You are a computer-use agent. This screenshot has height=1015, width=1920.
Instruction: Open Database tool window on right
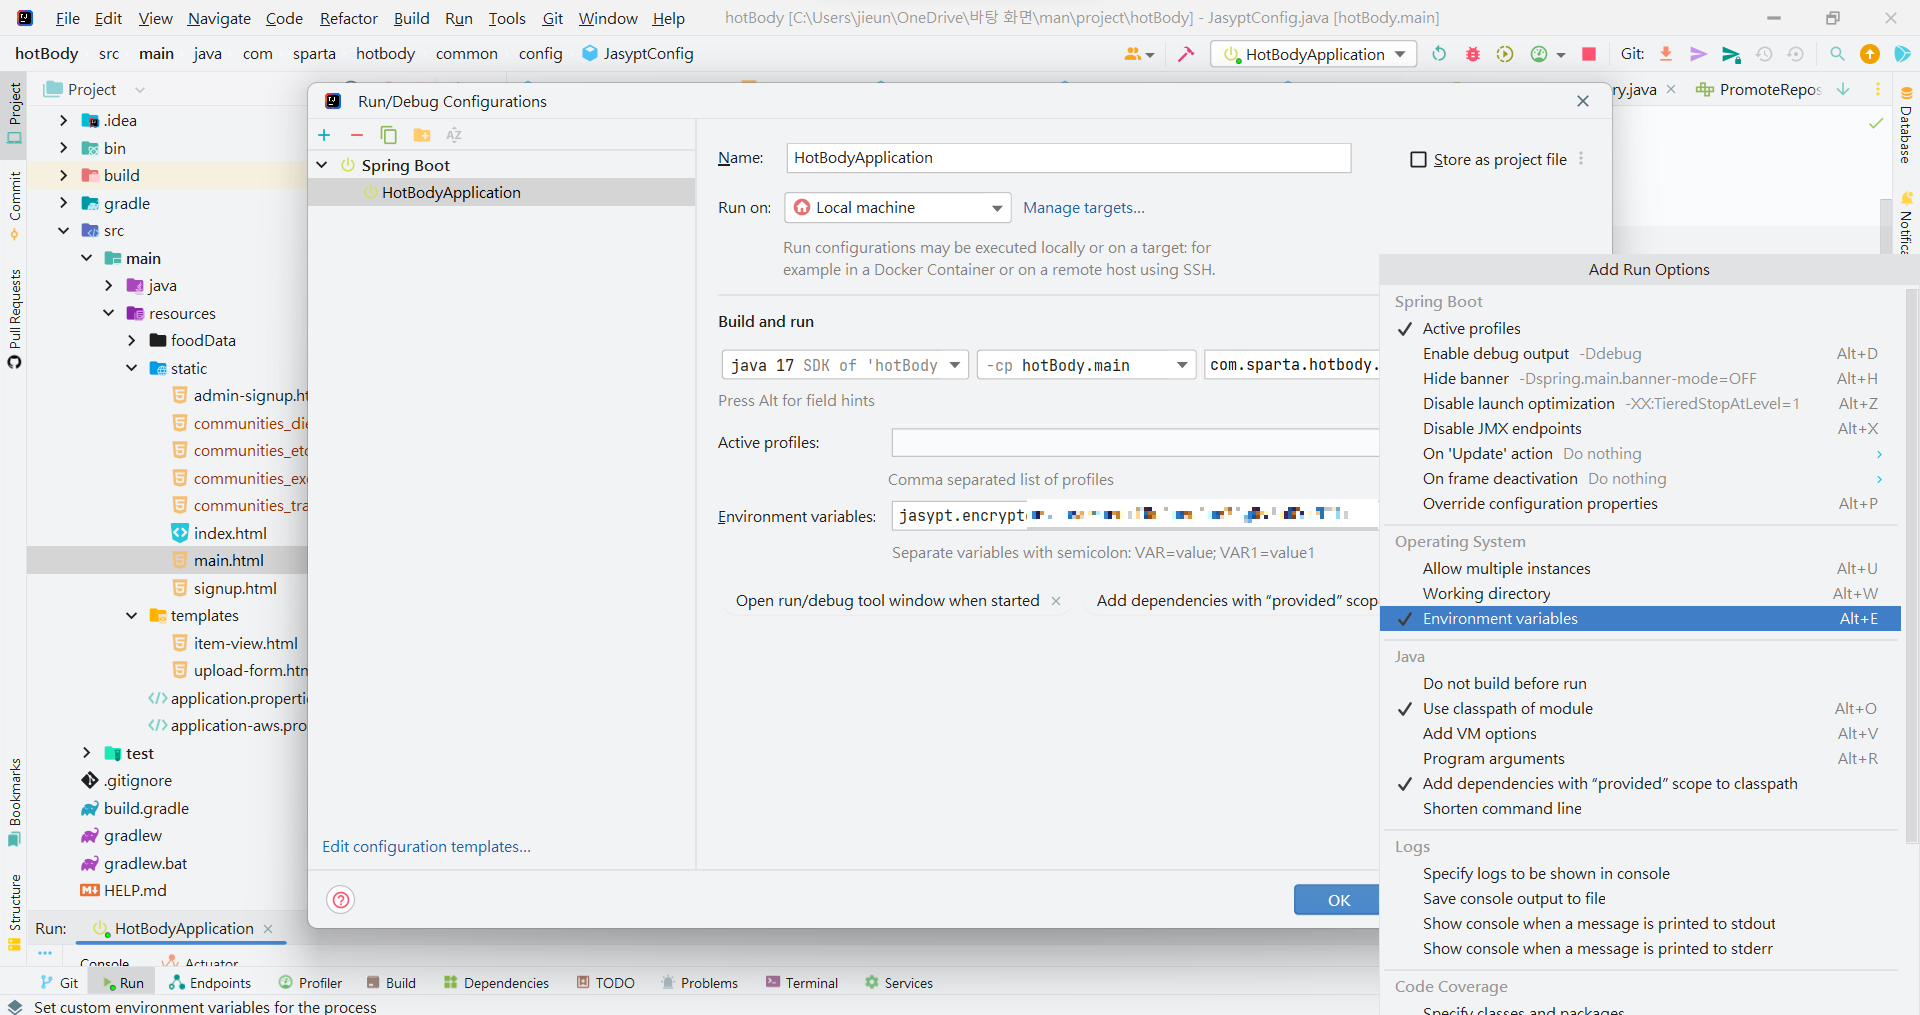[x=1906, y=126]
